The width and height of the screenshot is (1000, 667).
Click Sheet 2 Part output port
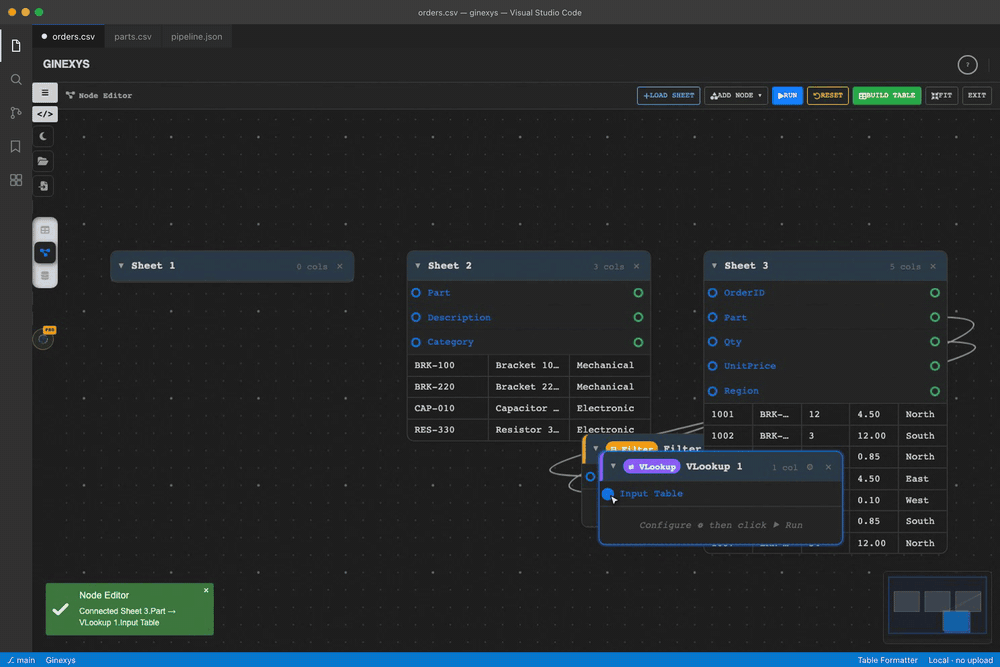point(638,293)
